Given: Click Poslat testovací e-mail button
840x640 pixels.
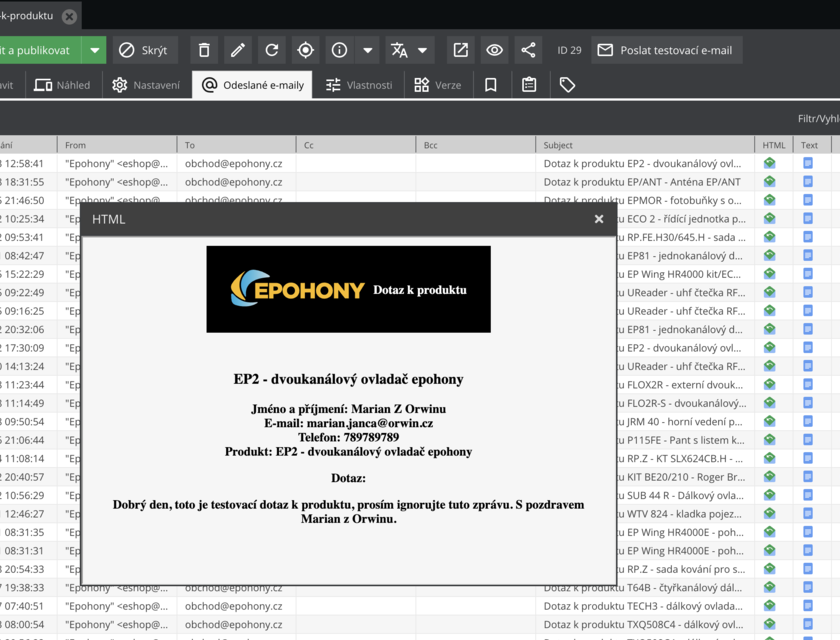Looking at the screenshot, I should pyautogui.click(x=666, y=50).
